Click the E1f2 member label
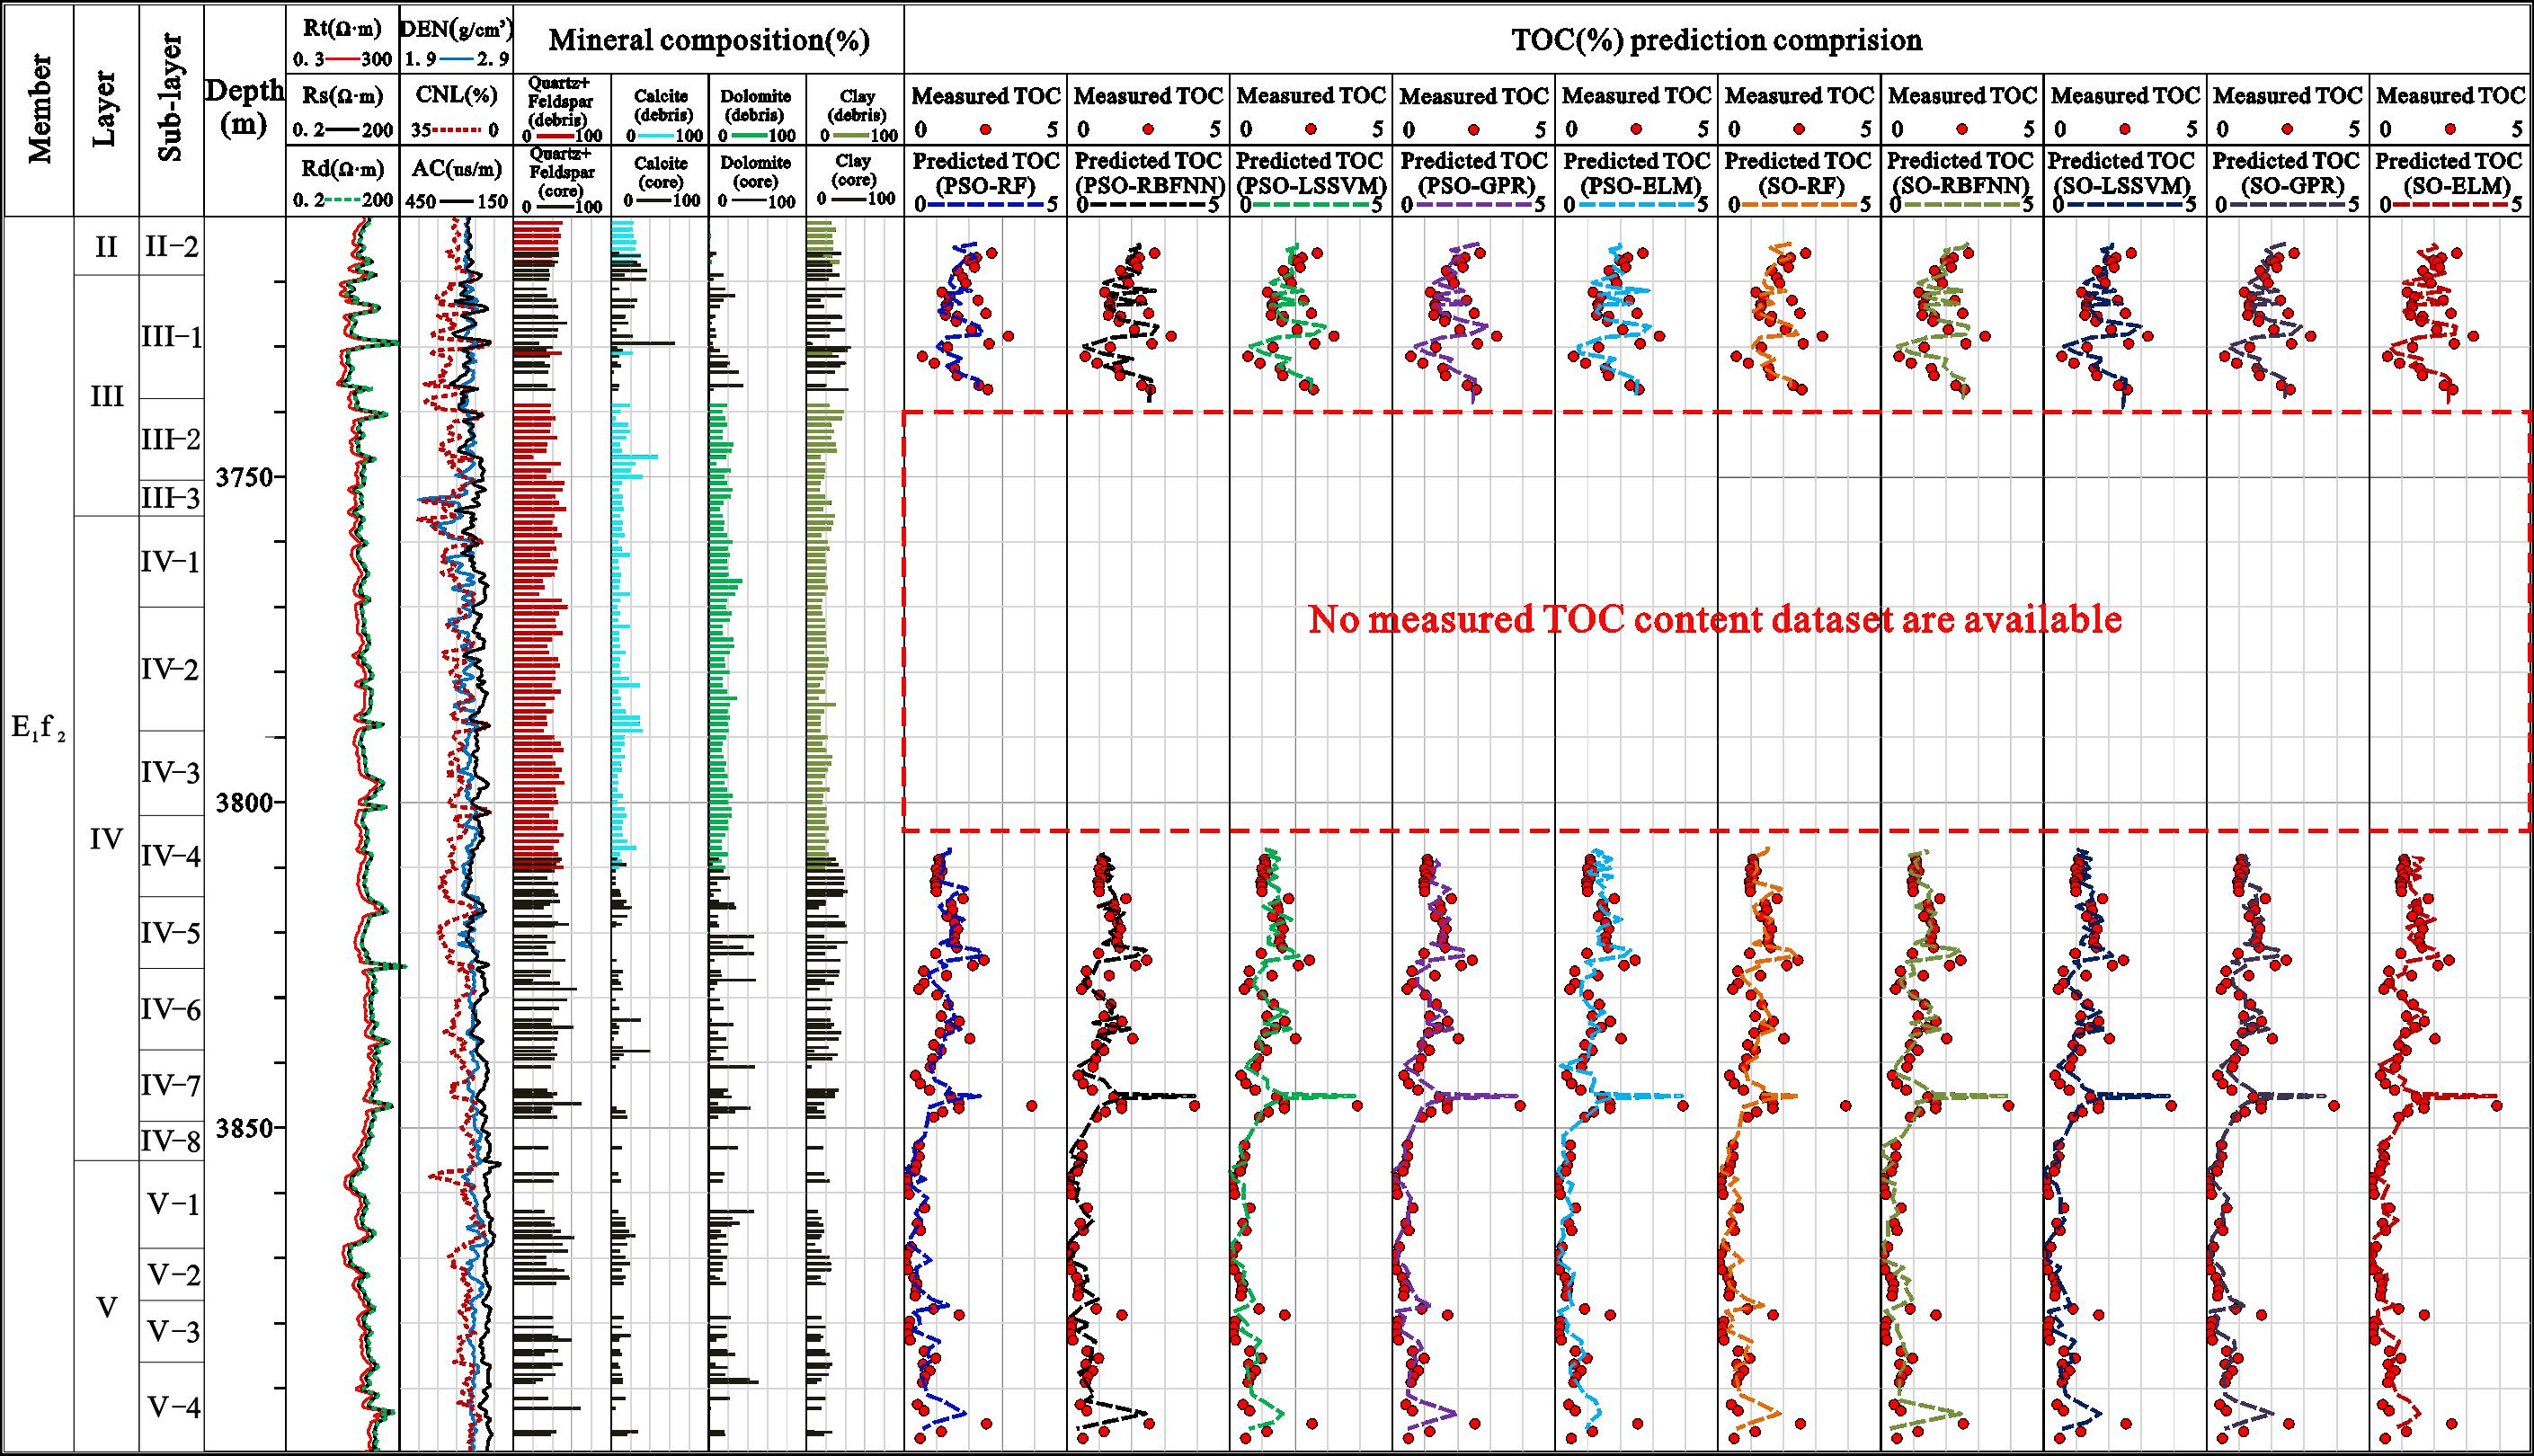This screenshot has width=2534, height=1456. click(x=38, y=730)
